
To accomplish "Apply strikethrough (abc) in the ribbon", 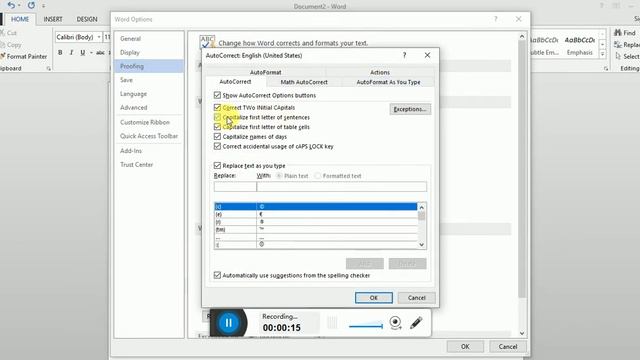I will 100,53.
